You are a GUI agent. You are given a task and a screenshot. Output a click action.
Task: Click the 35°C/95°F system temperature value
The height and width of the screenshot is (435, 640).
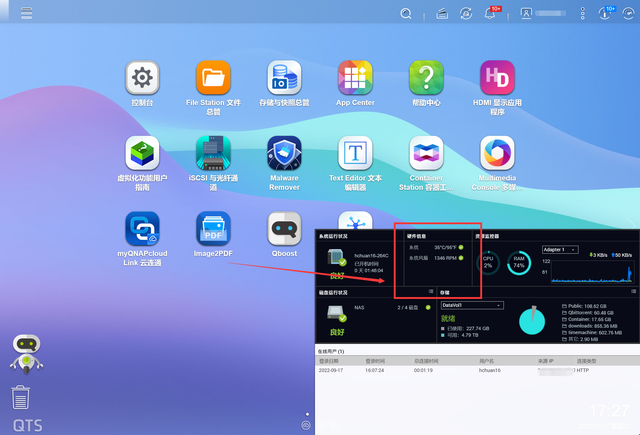click(x=445, y=247)
